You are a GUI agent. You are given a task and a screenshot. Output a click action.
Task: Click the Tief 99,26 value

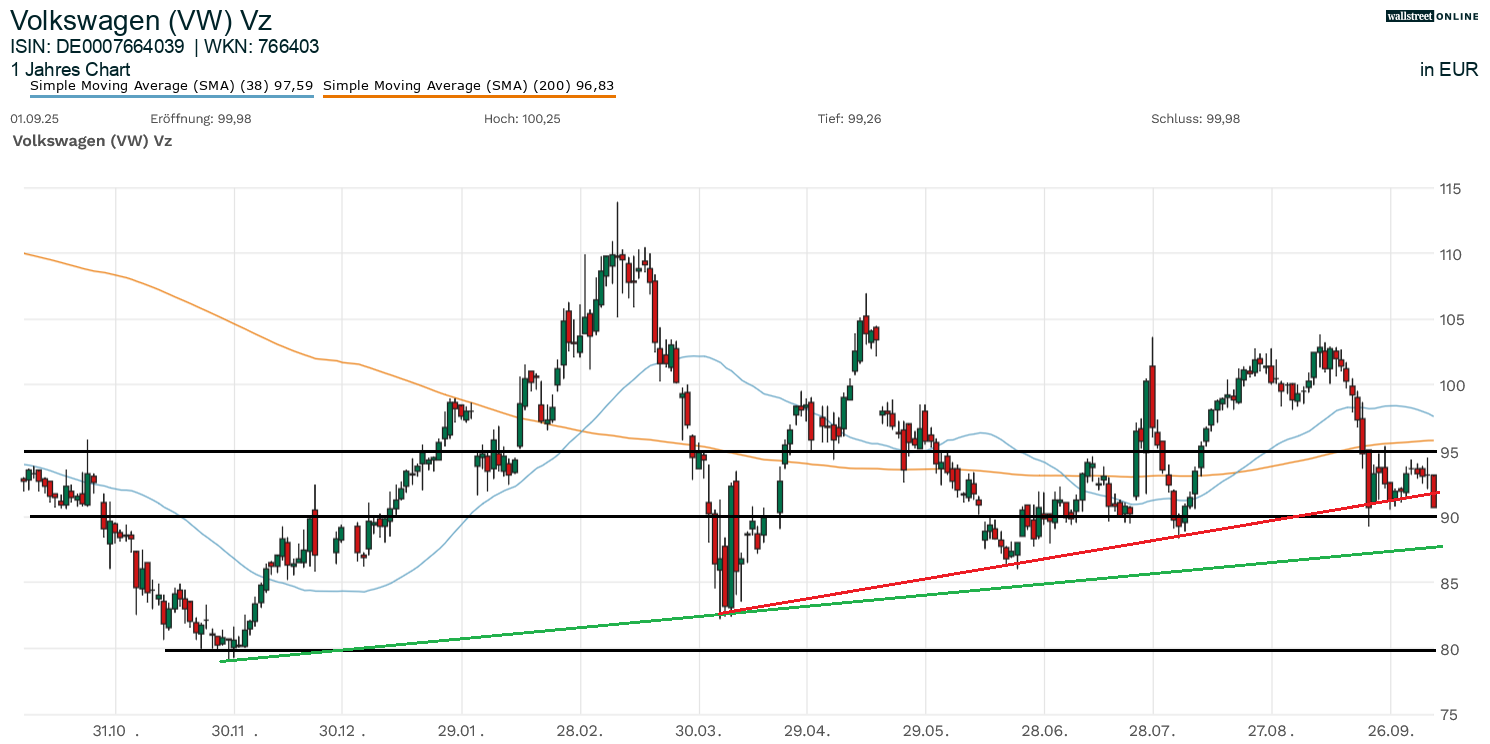(849, 119)
